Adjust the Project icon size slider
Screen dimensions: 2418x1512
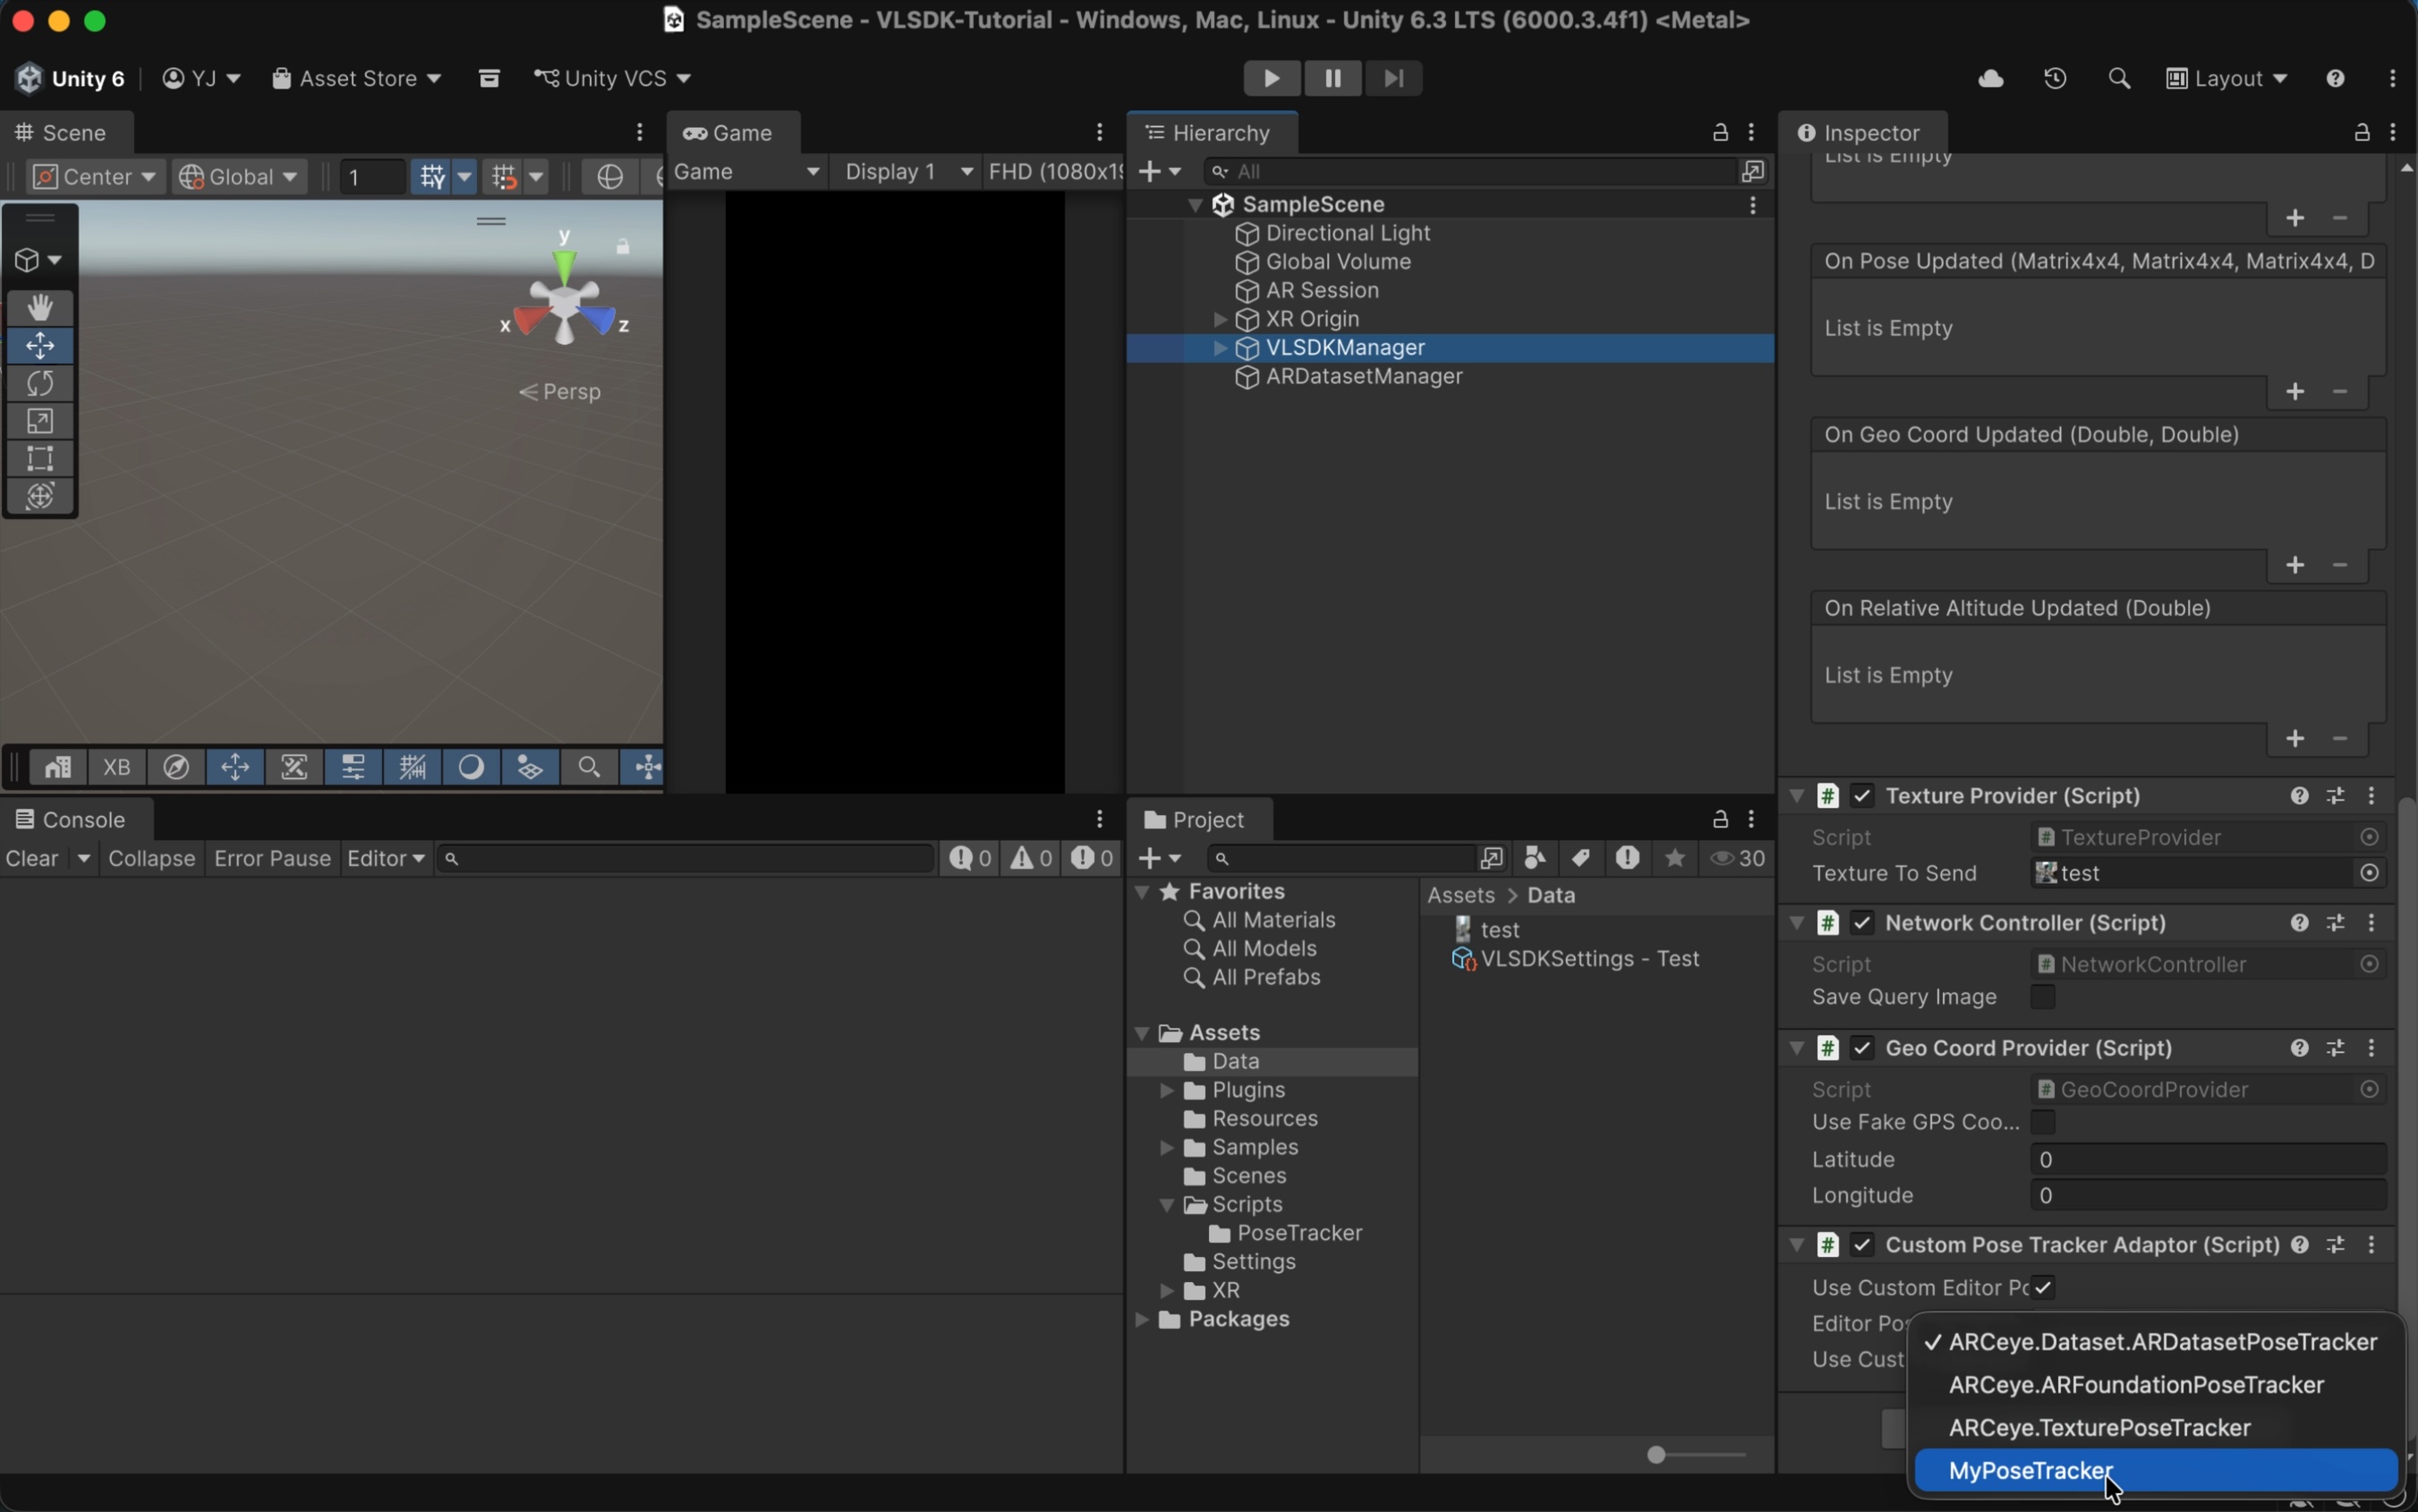[x=1657, y=1455]
